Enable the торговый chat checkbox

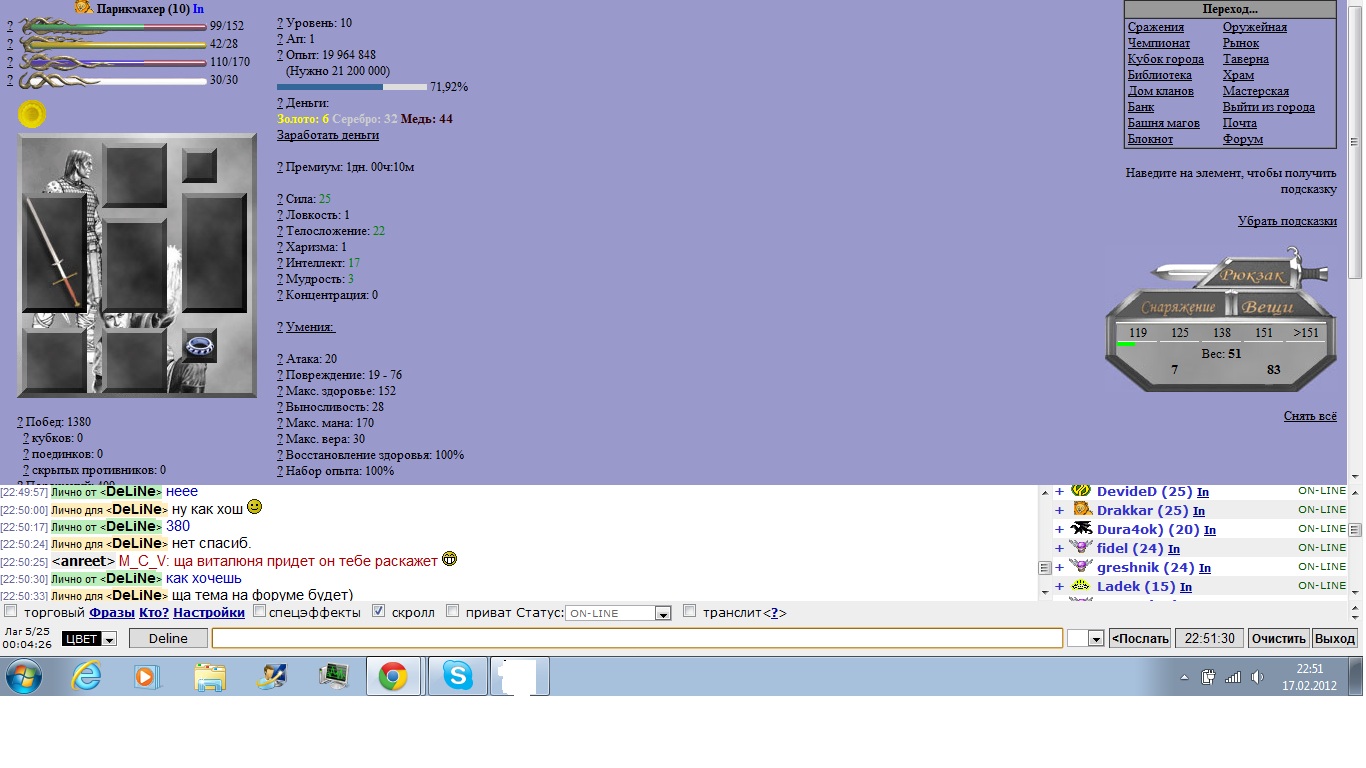click(11, 611)
